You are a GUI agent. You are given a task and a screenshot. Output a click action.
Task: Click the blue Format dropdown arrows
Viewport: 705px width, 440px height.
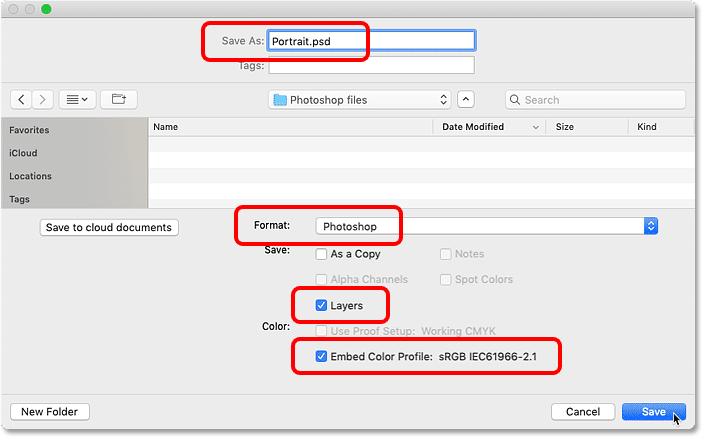[x=651, y=226]
